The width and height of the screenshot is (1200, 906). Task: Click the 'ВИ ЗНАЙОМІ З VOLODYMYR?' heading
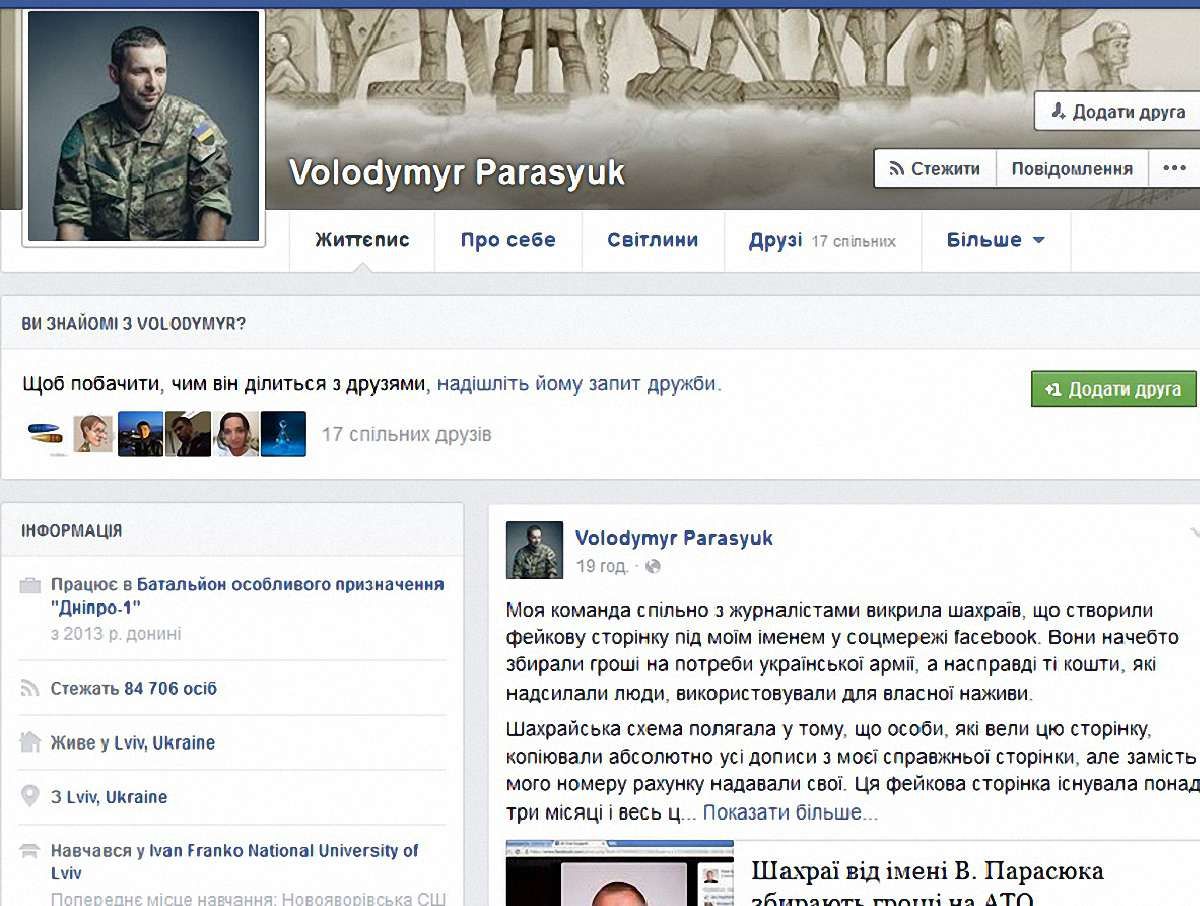click(x=134, y=324)
